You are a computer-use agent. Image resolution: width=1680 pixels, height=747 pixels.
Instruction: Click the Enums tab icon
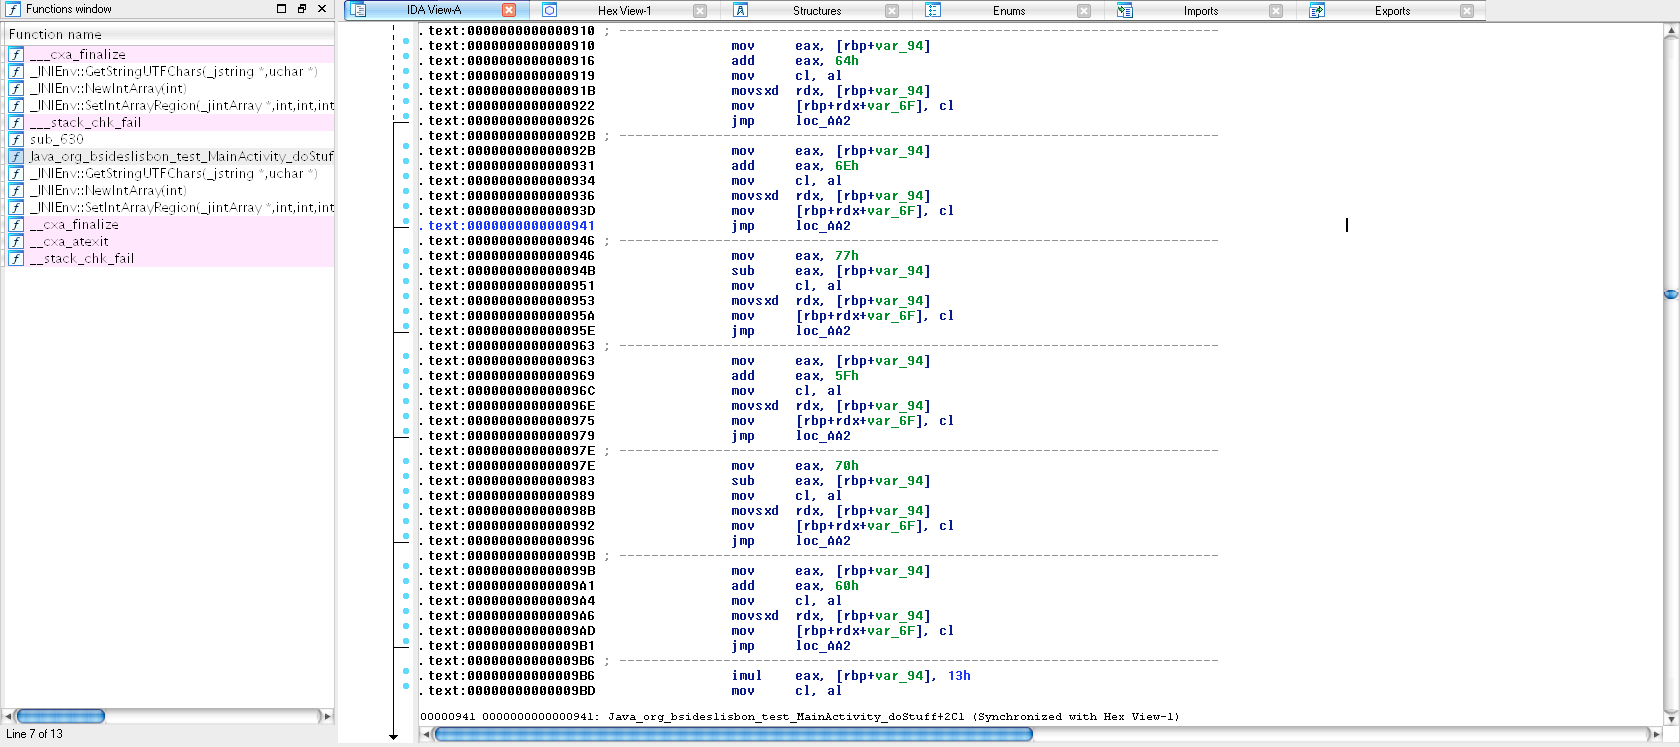pos(933,10)
